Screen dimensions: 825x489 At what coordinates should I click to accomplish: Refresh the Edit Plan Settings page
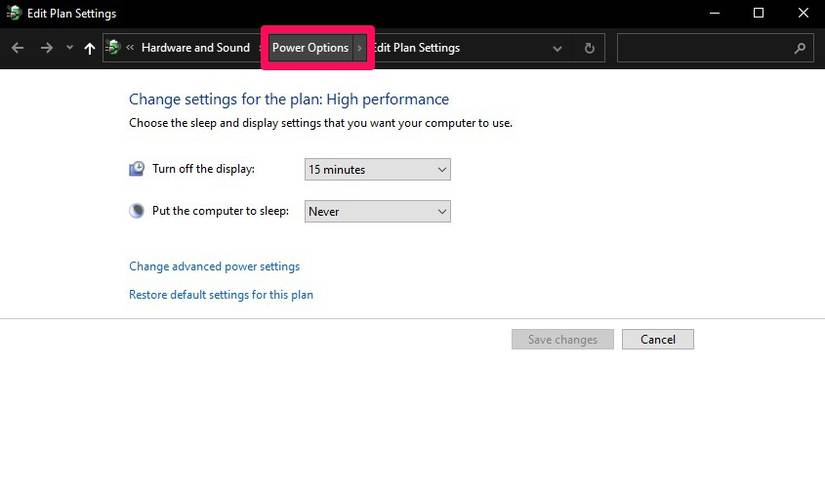589,48
